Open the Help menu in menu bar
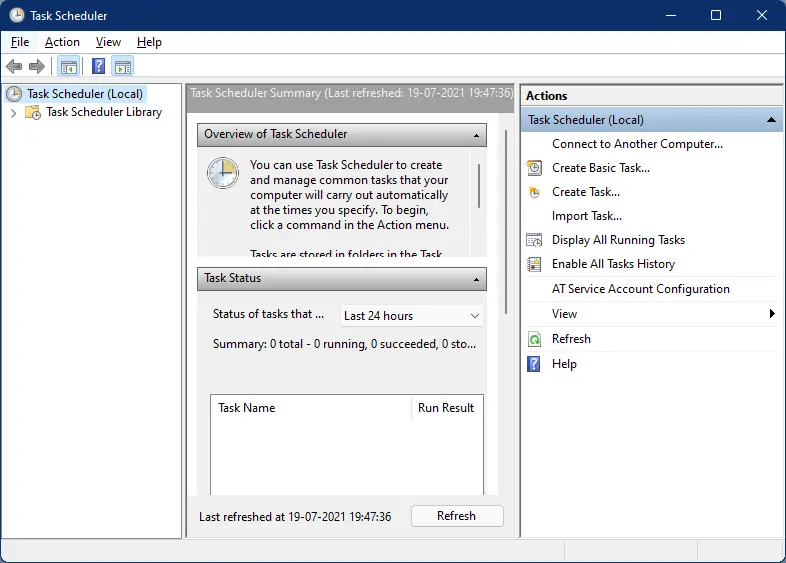 click(149, 42)
